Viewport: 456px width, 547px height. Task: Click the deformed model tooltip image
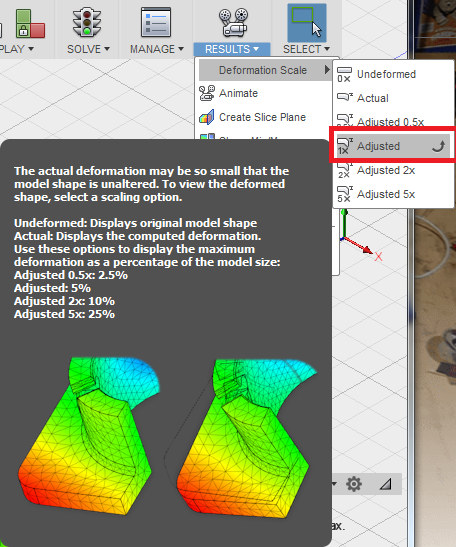tap(241, 439)
